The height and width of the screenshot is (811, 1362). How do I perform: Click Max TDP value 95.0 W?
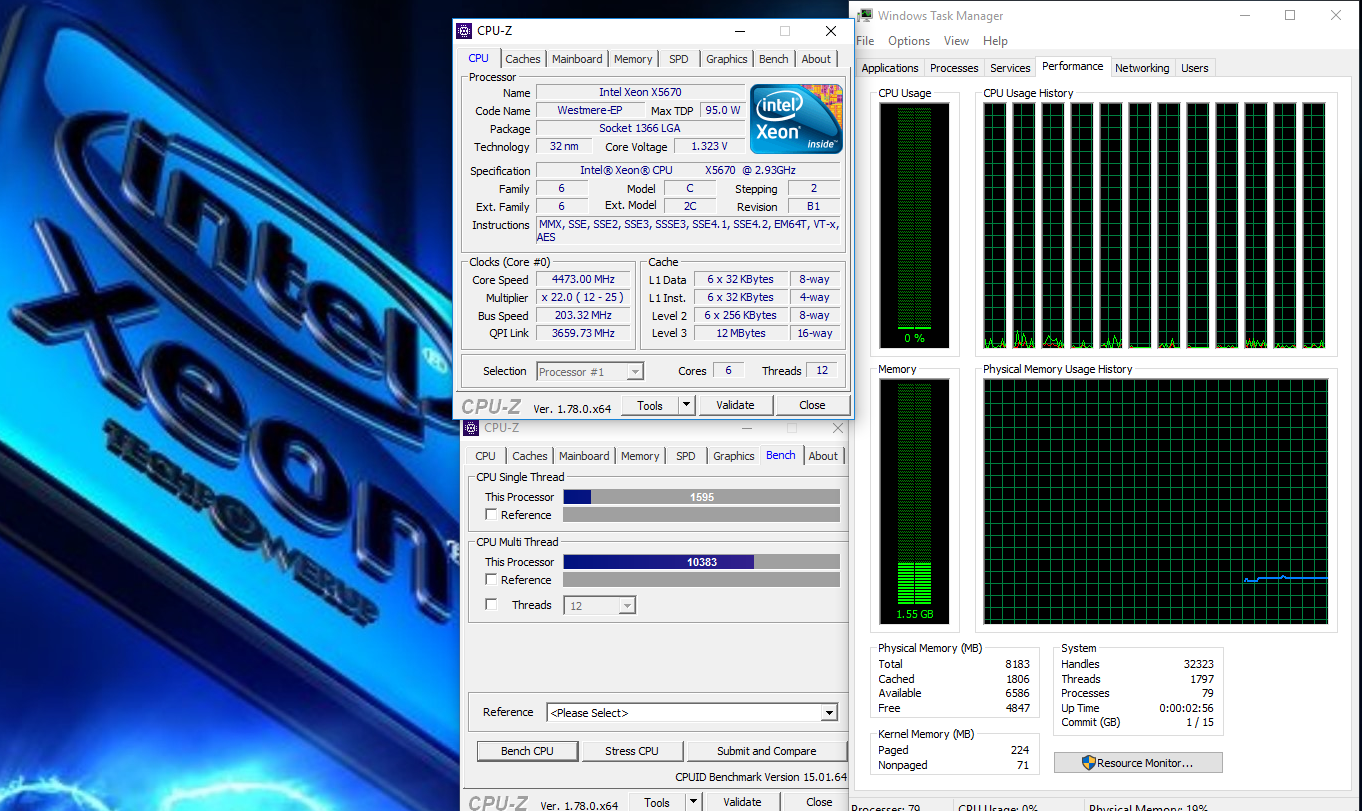[722, 110]
